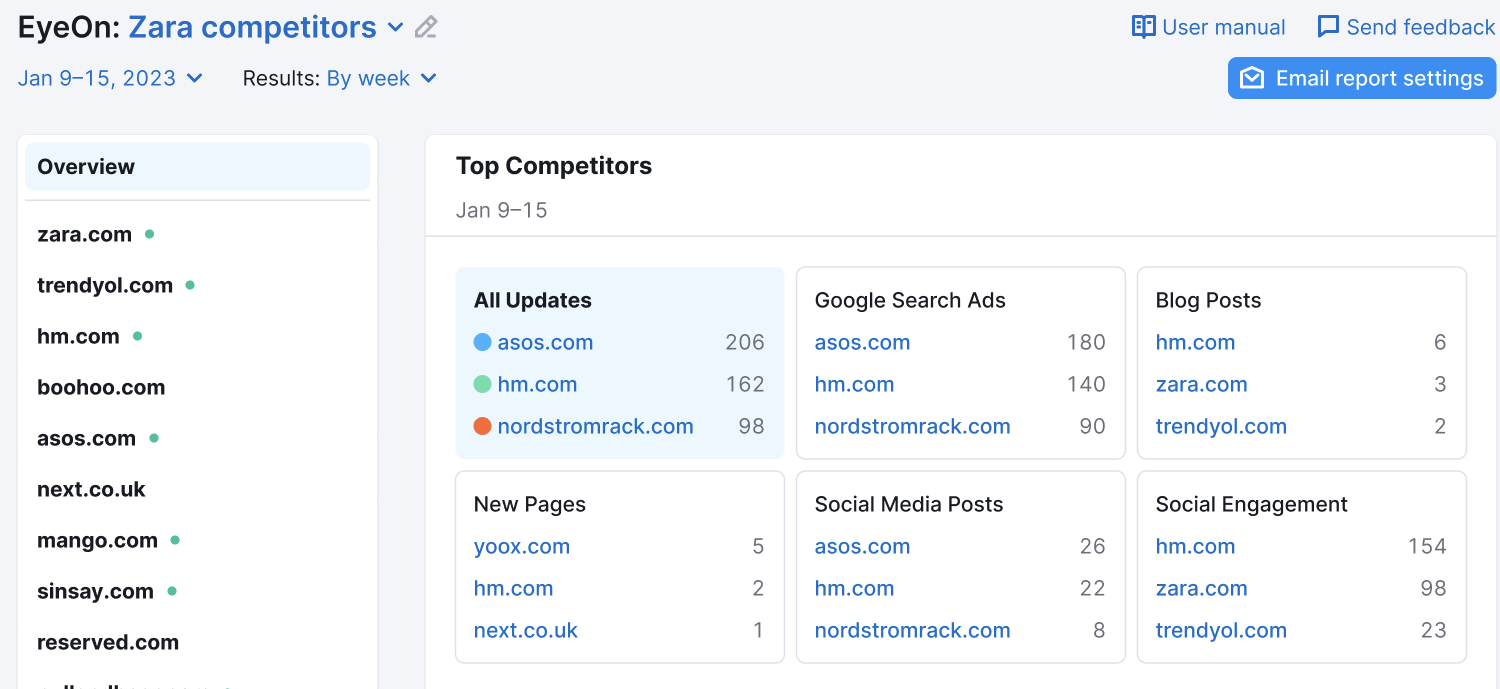
Task: Select hm.com from the sidebar list
Action: tap(78, 336)
